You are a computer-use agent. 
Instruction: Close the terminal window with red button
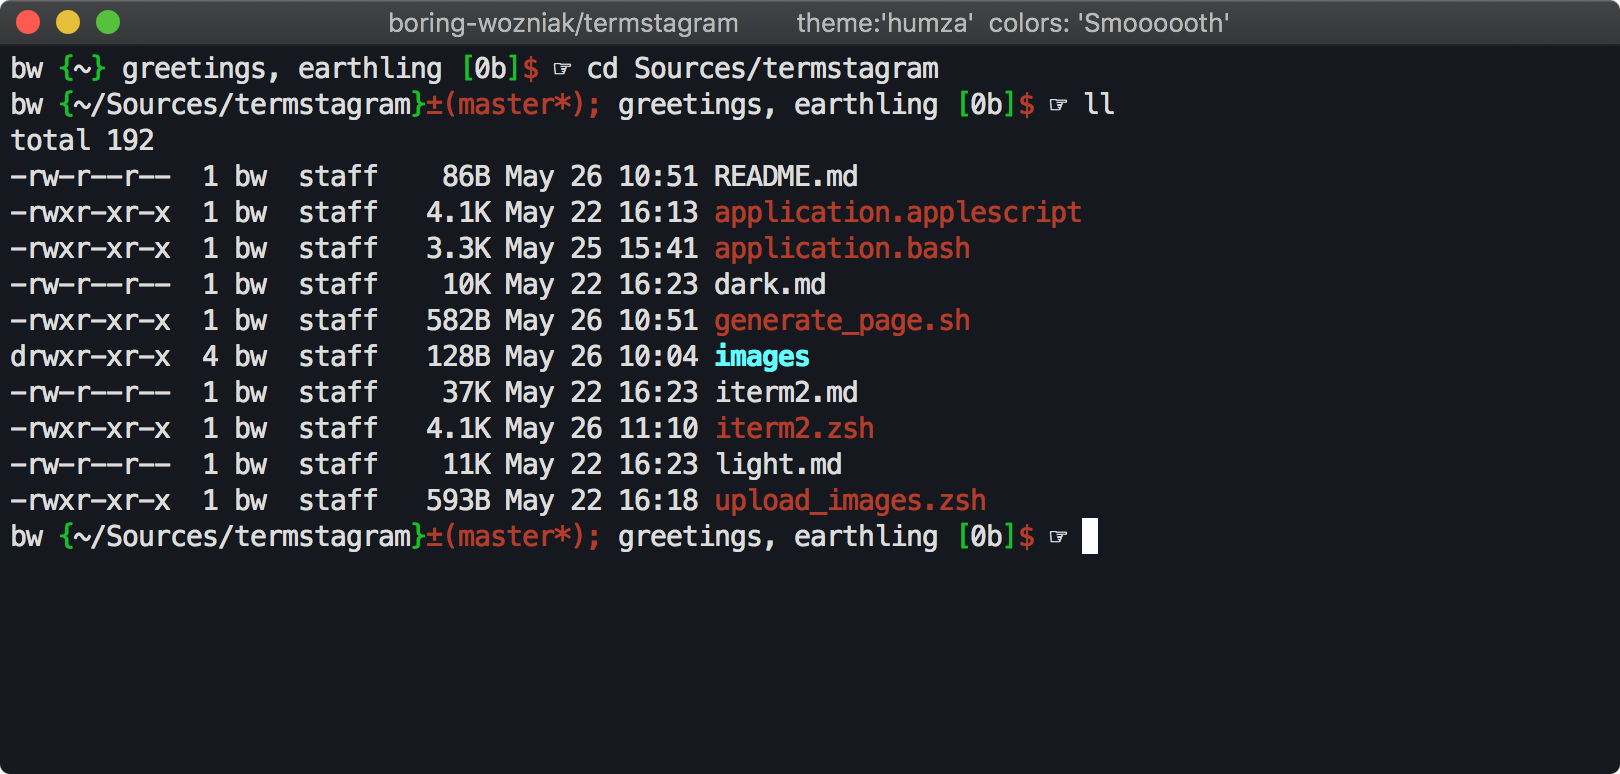point(28,22)
